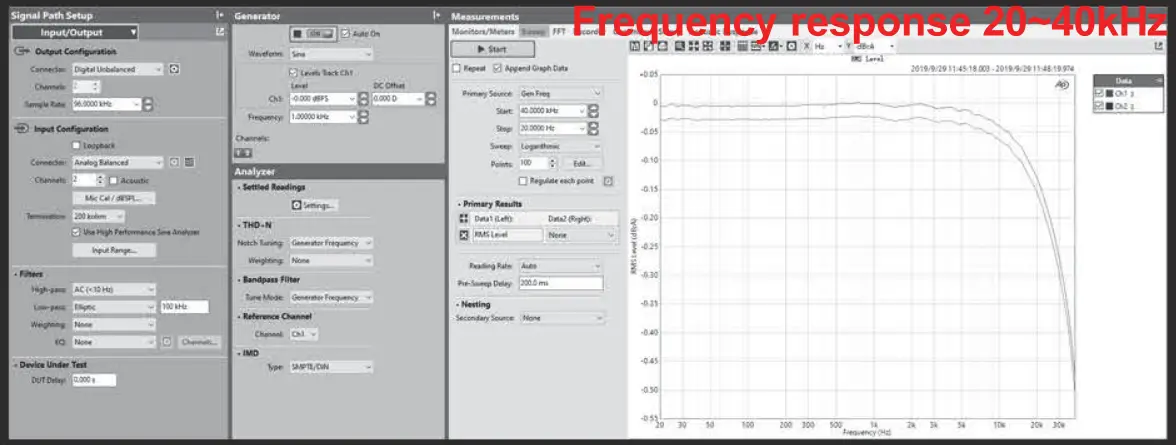Toggle Ch2 trace visibility in Data legend
The image size is (1176, 445).
1100,106
